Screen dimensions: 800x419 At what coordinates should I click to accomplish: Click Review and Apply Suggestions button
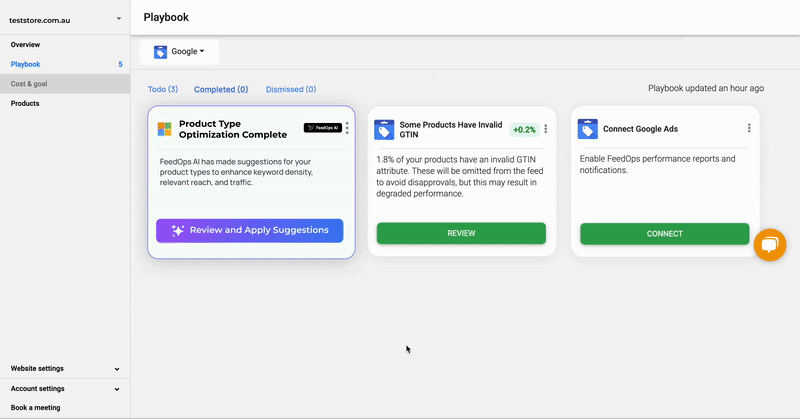249,231
